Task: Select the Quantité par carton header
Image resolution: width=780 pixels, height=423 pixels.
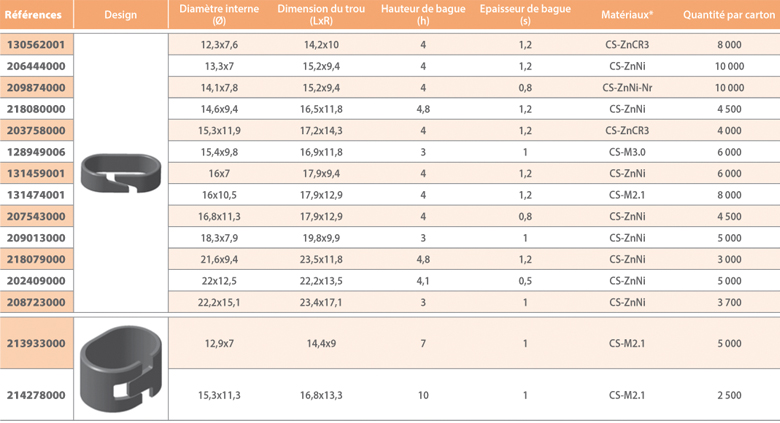Action: pyautogui.click(x=729, y=15)
